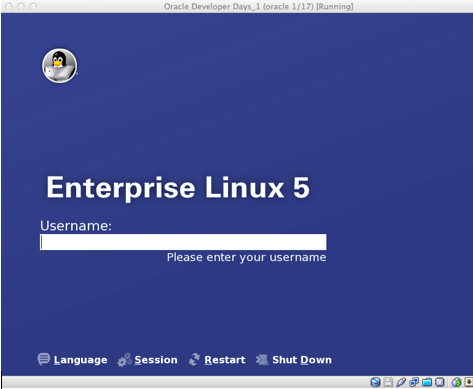Open the Language menu
Screen dimensions: 473x389
[x=80, y=360]
